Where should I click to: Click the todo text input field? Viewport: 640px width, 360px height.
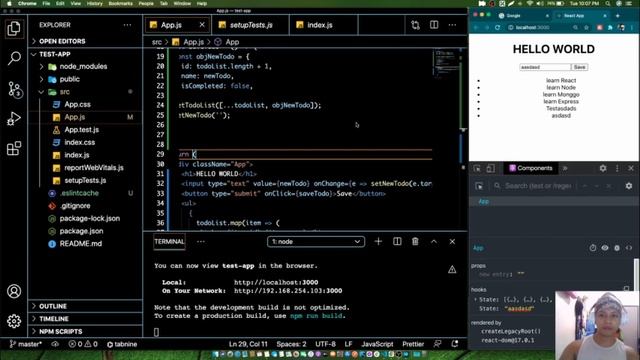[545, 67]
